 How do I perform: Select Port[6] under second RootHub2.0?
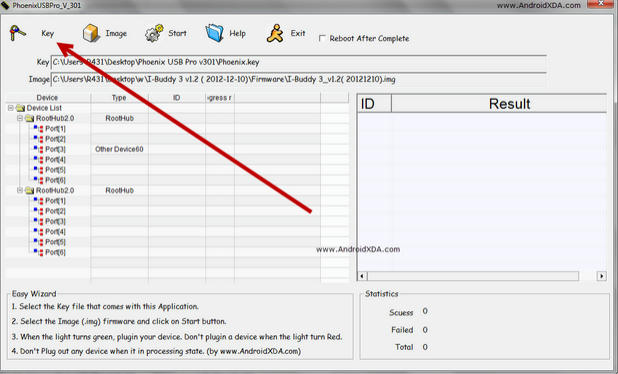click(x=55, y=252)
